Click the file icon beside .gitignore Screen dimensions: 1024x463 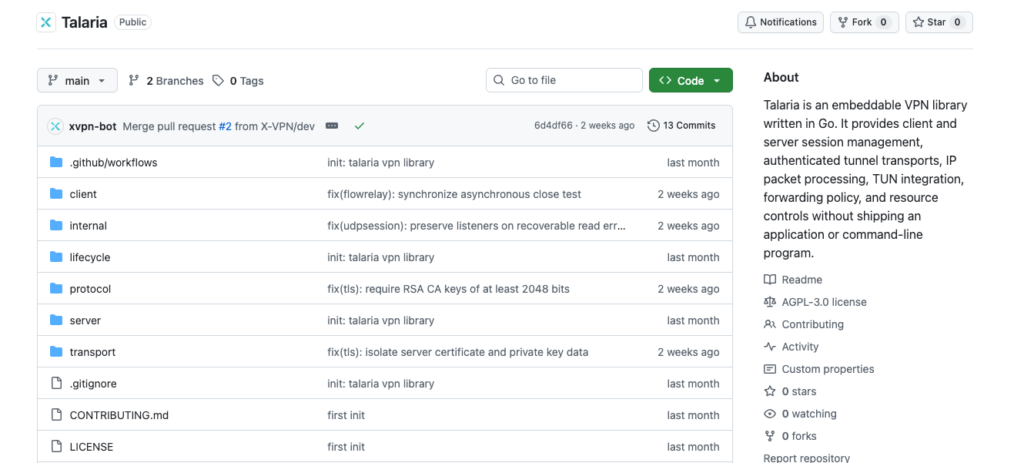[x=56, y=383]
